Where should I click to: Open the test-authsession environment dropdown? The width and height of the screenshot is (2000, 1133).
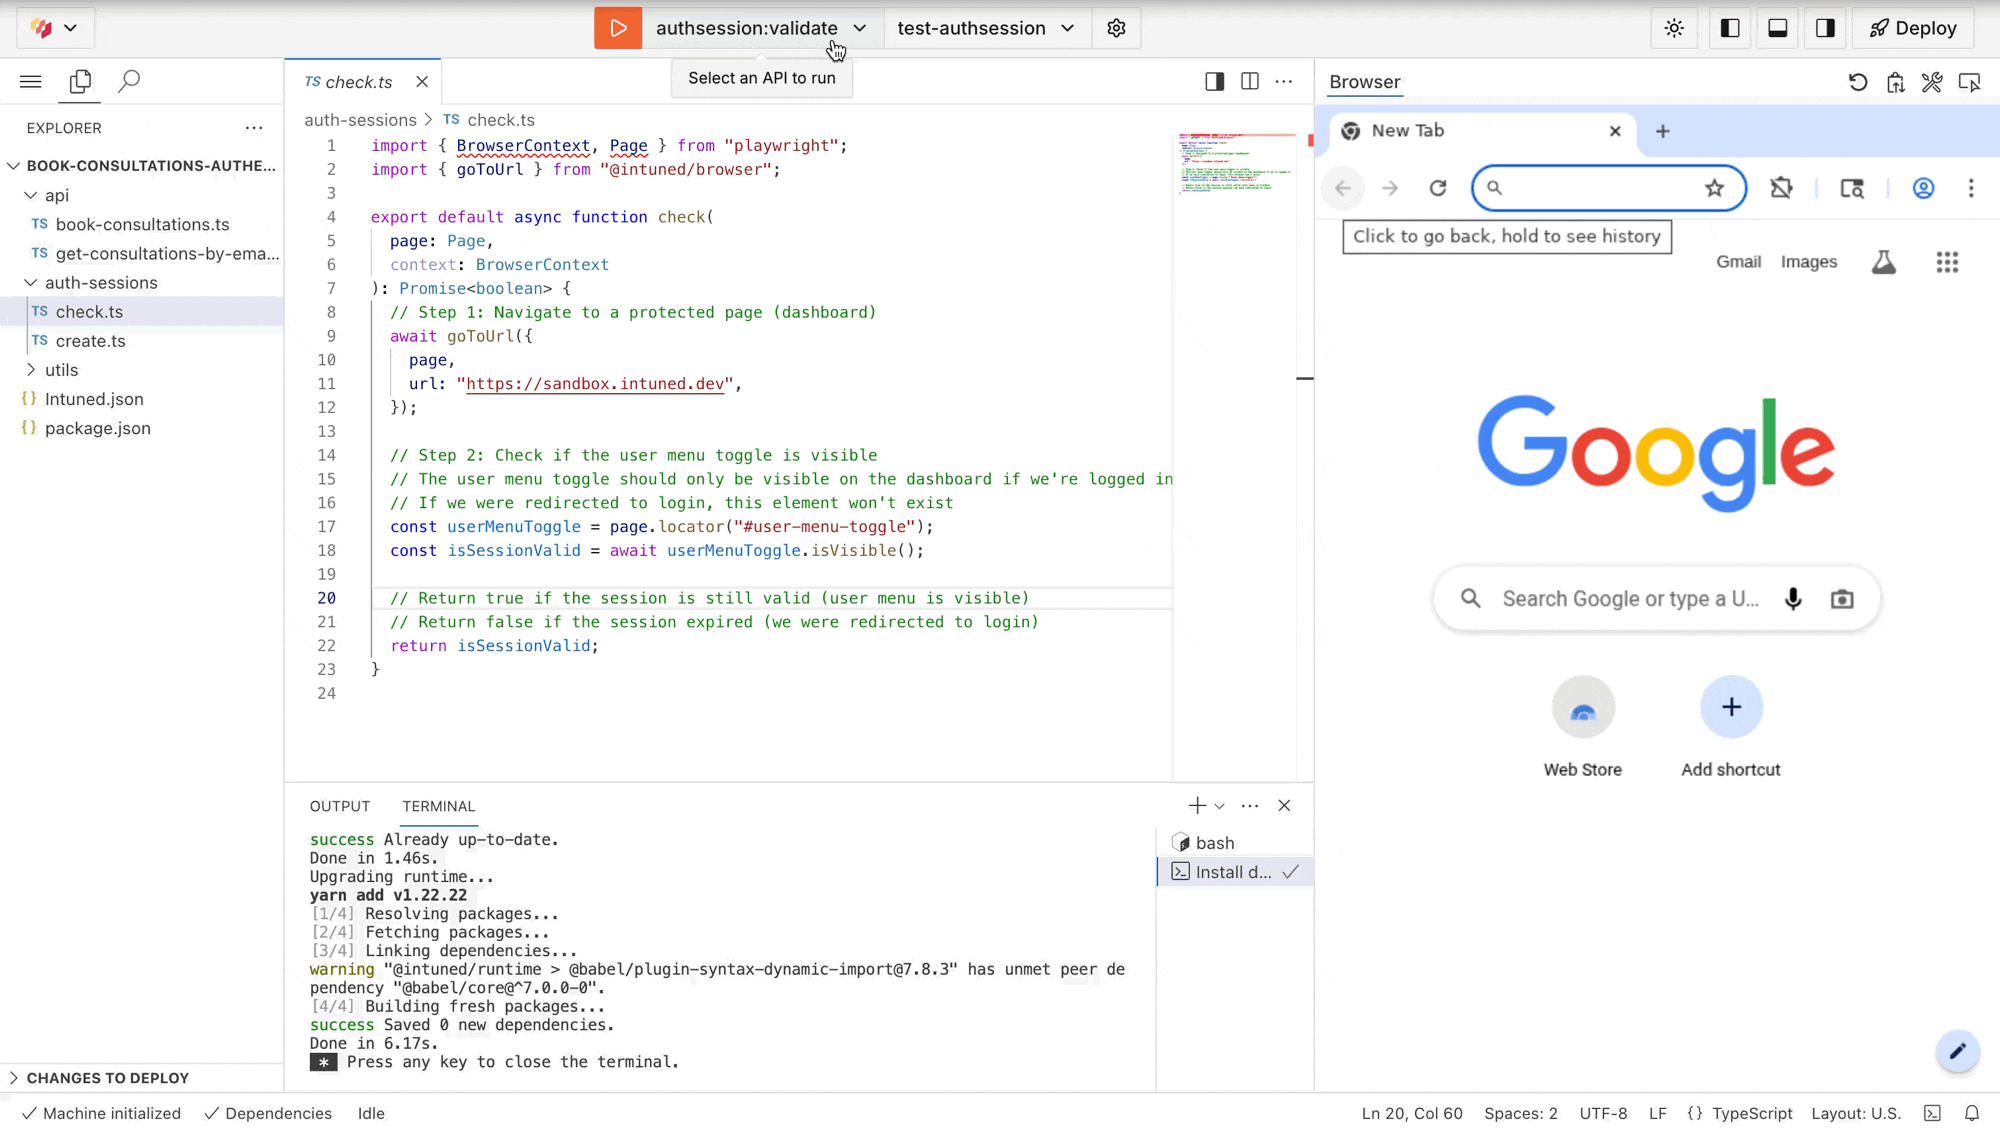[1066, 28]
